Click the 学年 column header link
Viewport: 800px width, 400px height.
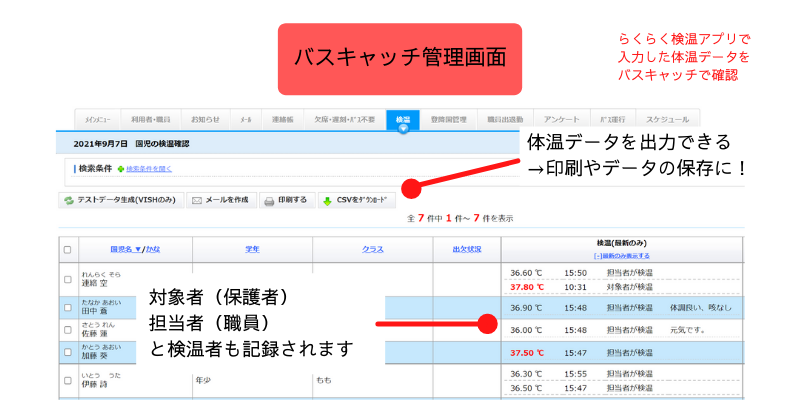[252, 249]
